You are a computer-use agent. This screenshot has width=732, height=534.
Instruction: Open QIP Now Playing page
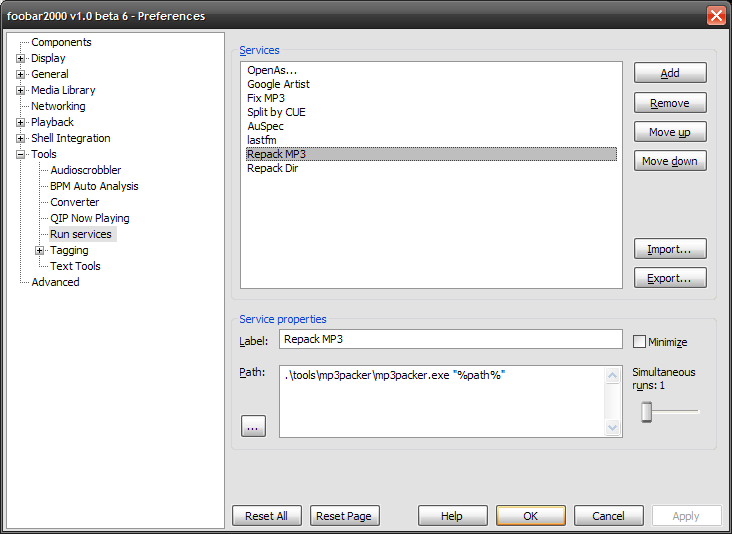(x=90, y=218)
